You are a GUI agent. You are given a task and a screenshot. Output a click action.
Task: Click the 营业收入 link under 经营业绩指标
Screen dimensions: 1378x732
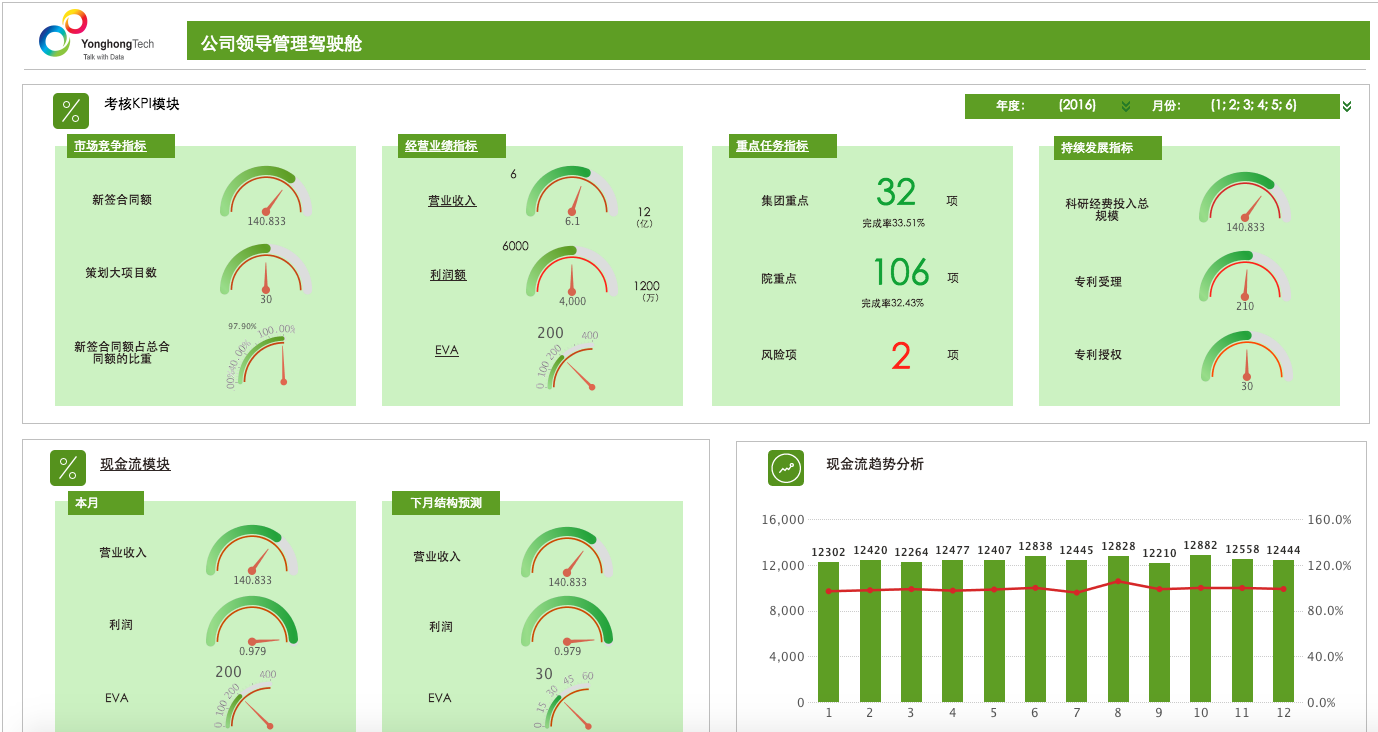452,201
